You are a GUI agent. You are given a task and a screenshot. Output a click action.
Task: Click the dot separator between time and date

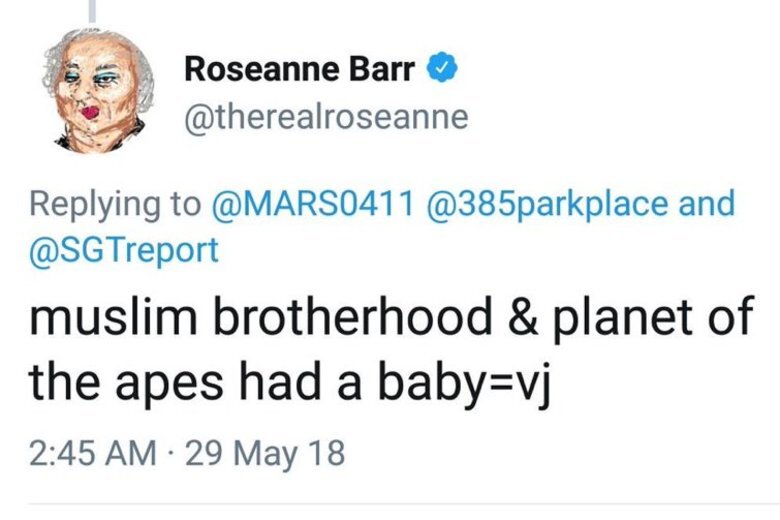(171, 454)
